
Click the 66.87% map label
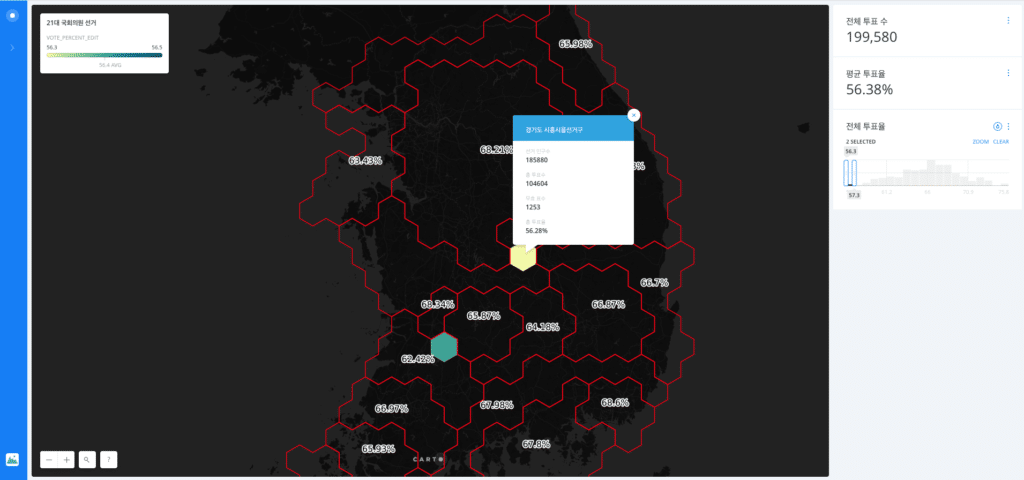608,304
